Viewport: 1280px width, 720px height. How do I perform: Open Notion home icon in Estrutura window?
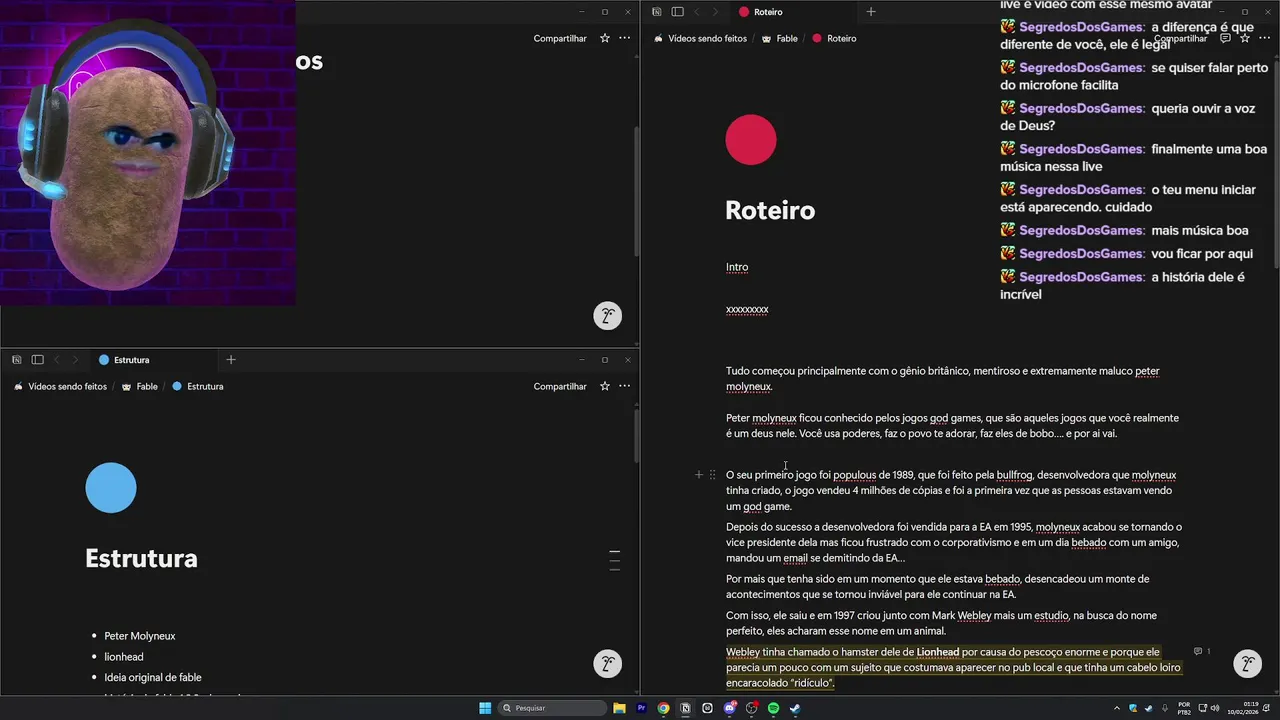(17, 360)
